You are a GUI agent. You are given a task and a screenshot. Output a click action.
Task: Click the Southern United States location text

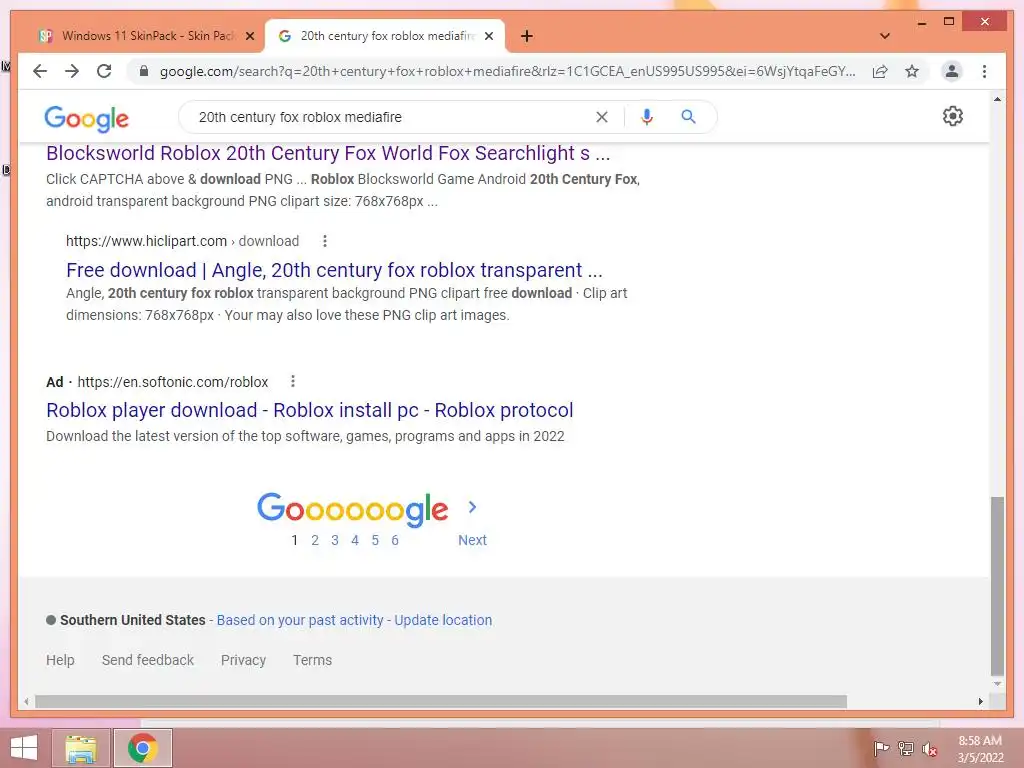(x=133, y=620)
